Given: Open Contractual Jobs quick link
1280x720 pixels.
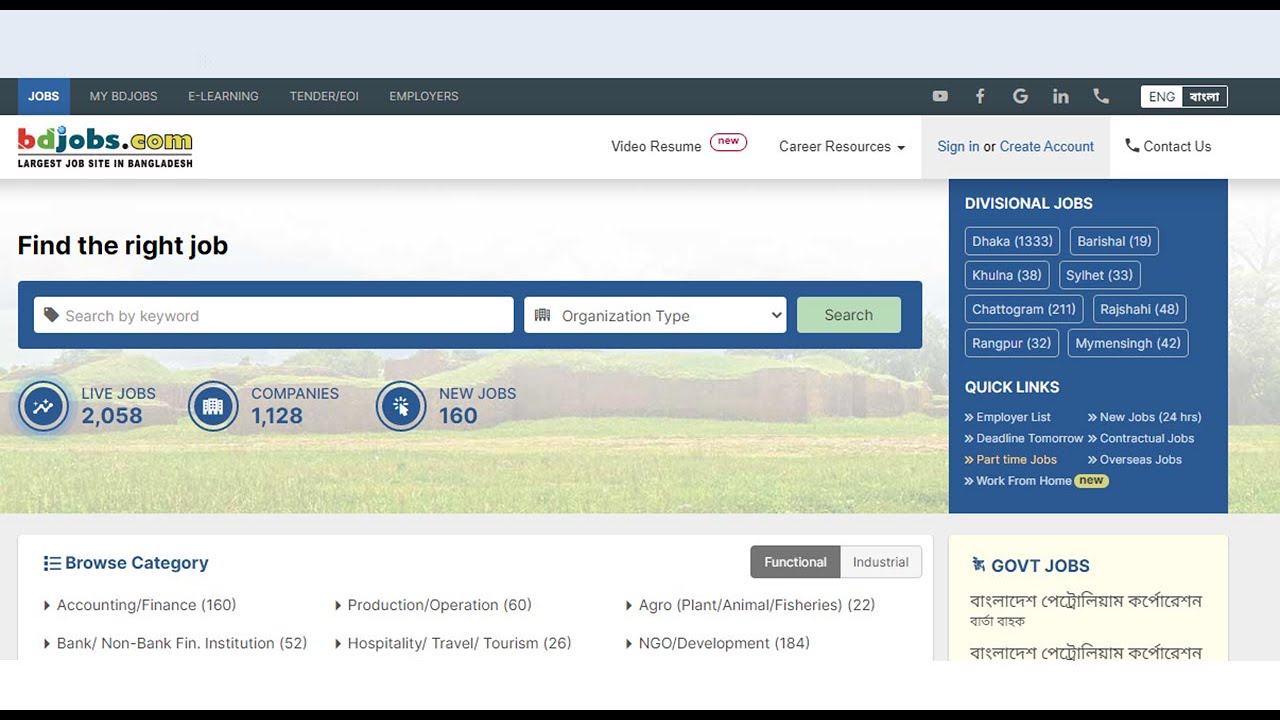Looking at the screenshot, I should click(x=1147, y=438).
